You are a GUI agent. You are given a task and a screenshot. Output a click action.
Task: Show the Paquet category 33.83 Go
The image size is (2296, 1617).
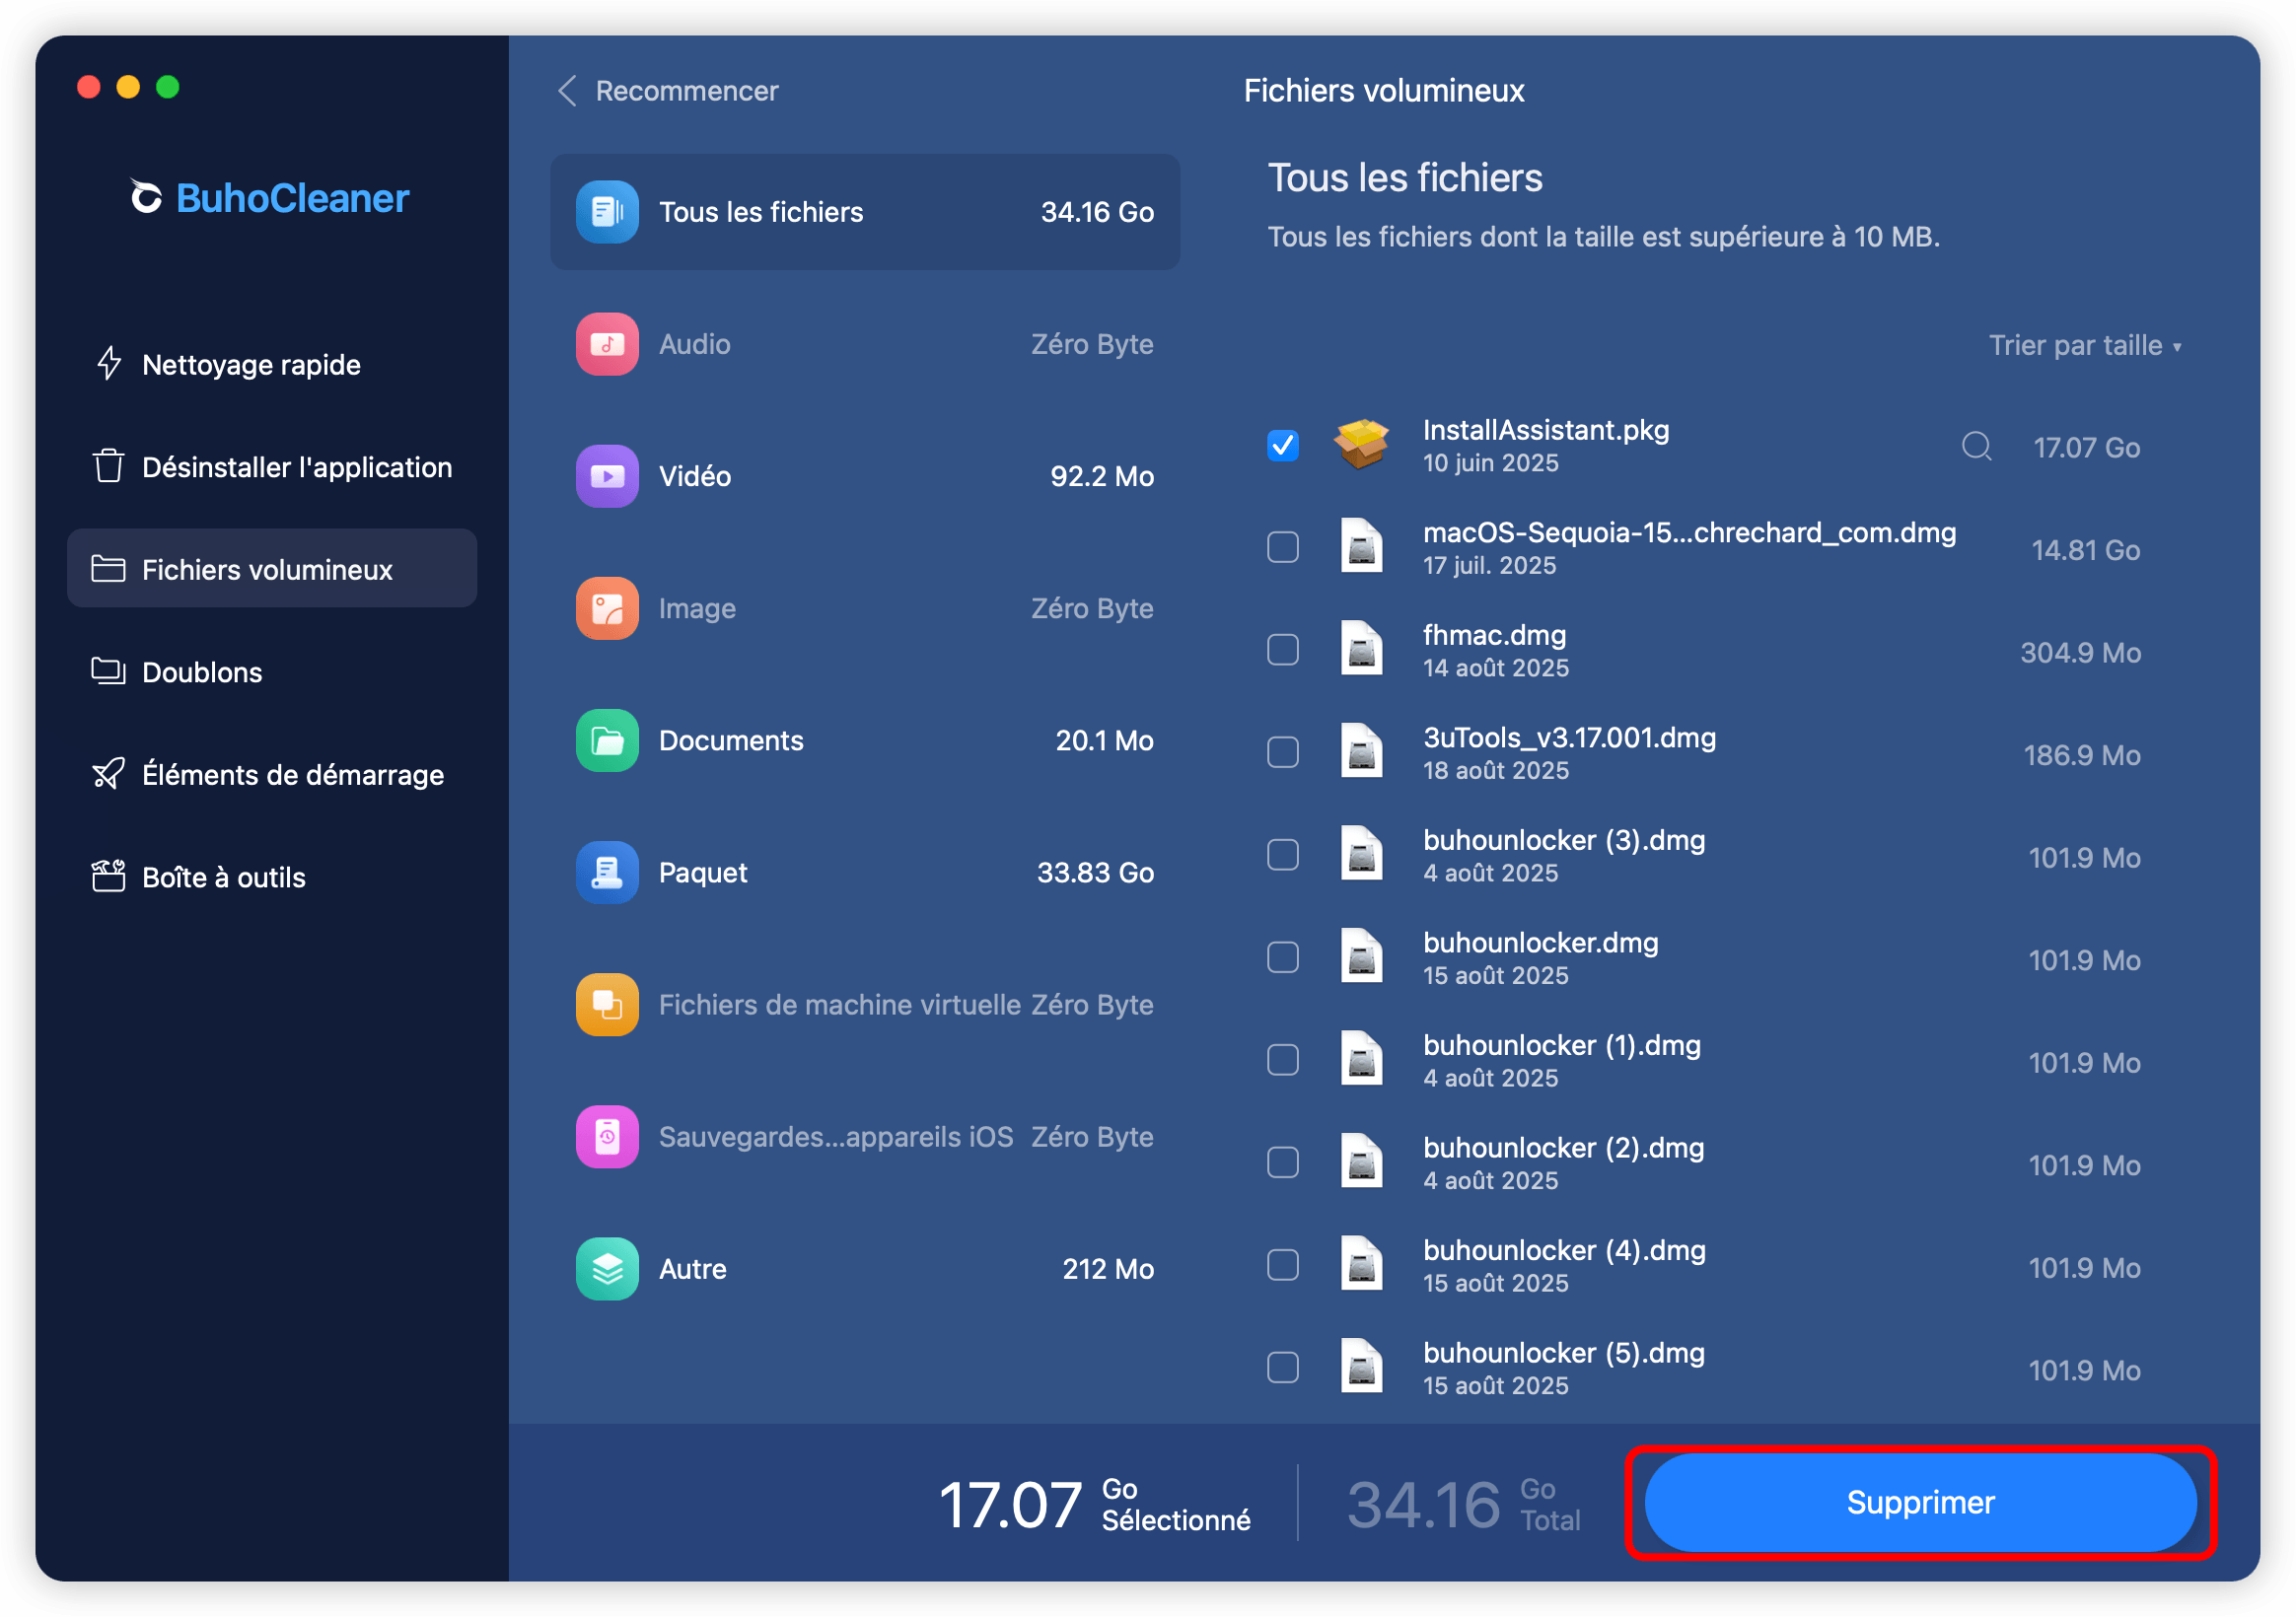click(865, 872)
